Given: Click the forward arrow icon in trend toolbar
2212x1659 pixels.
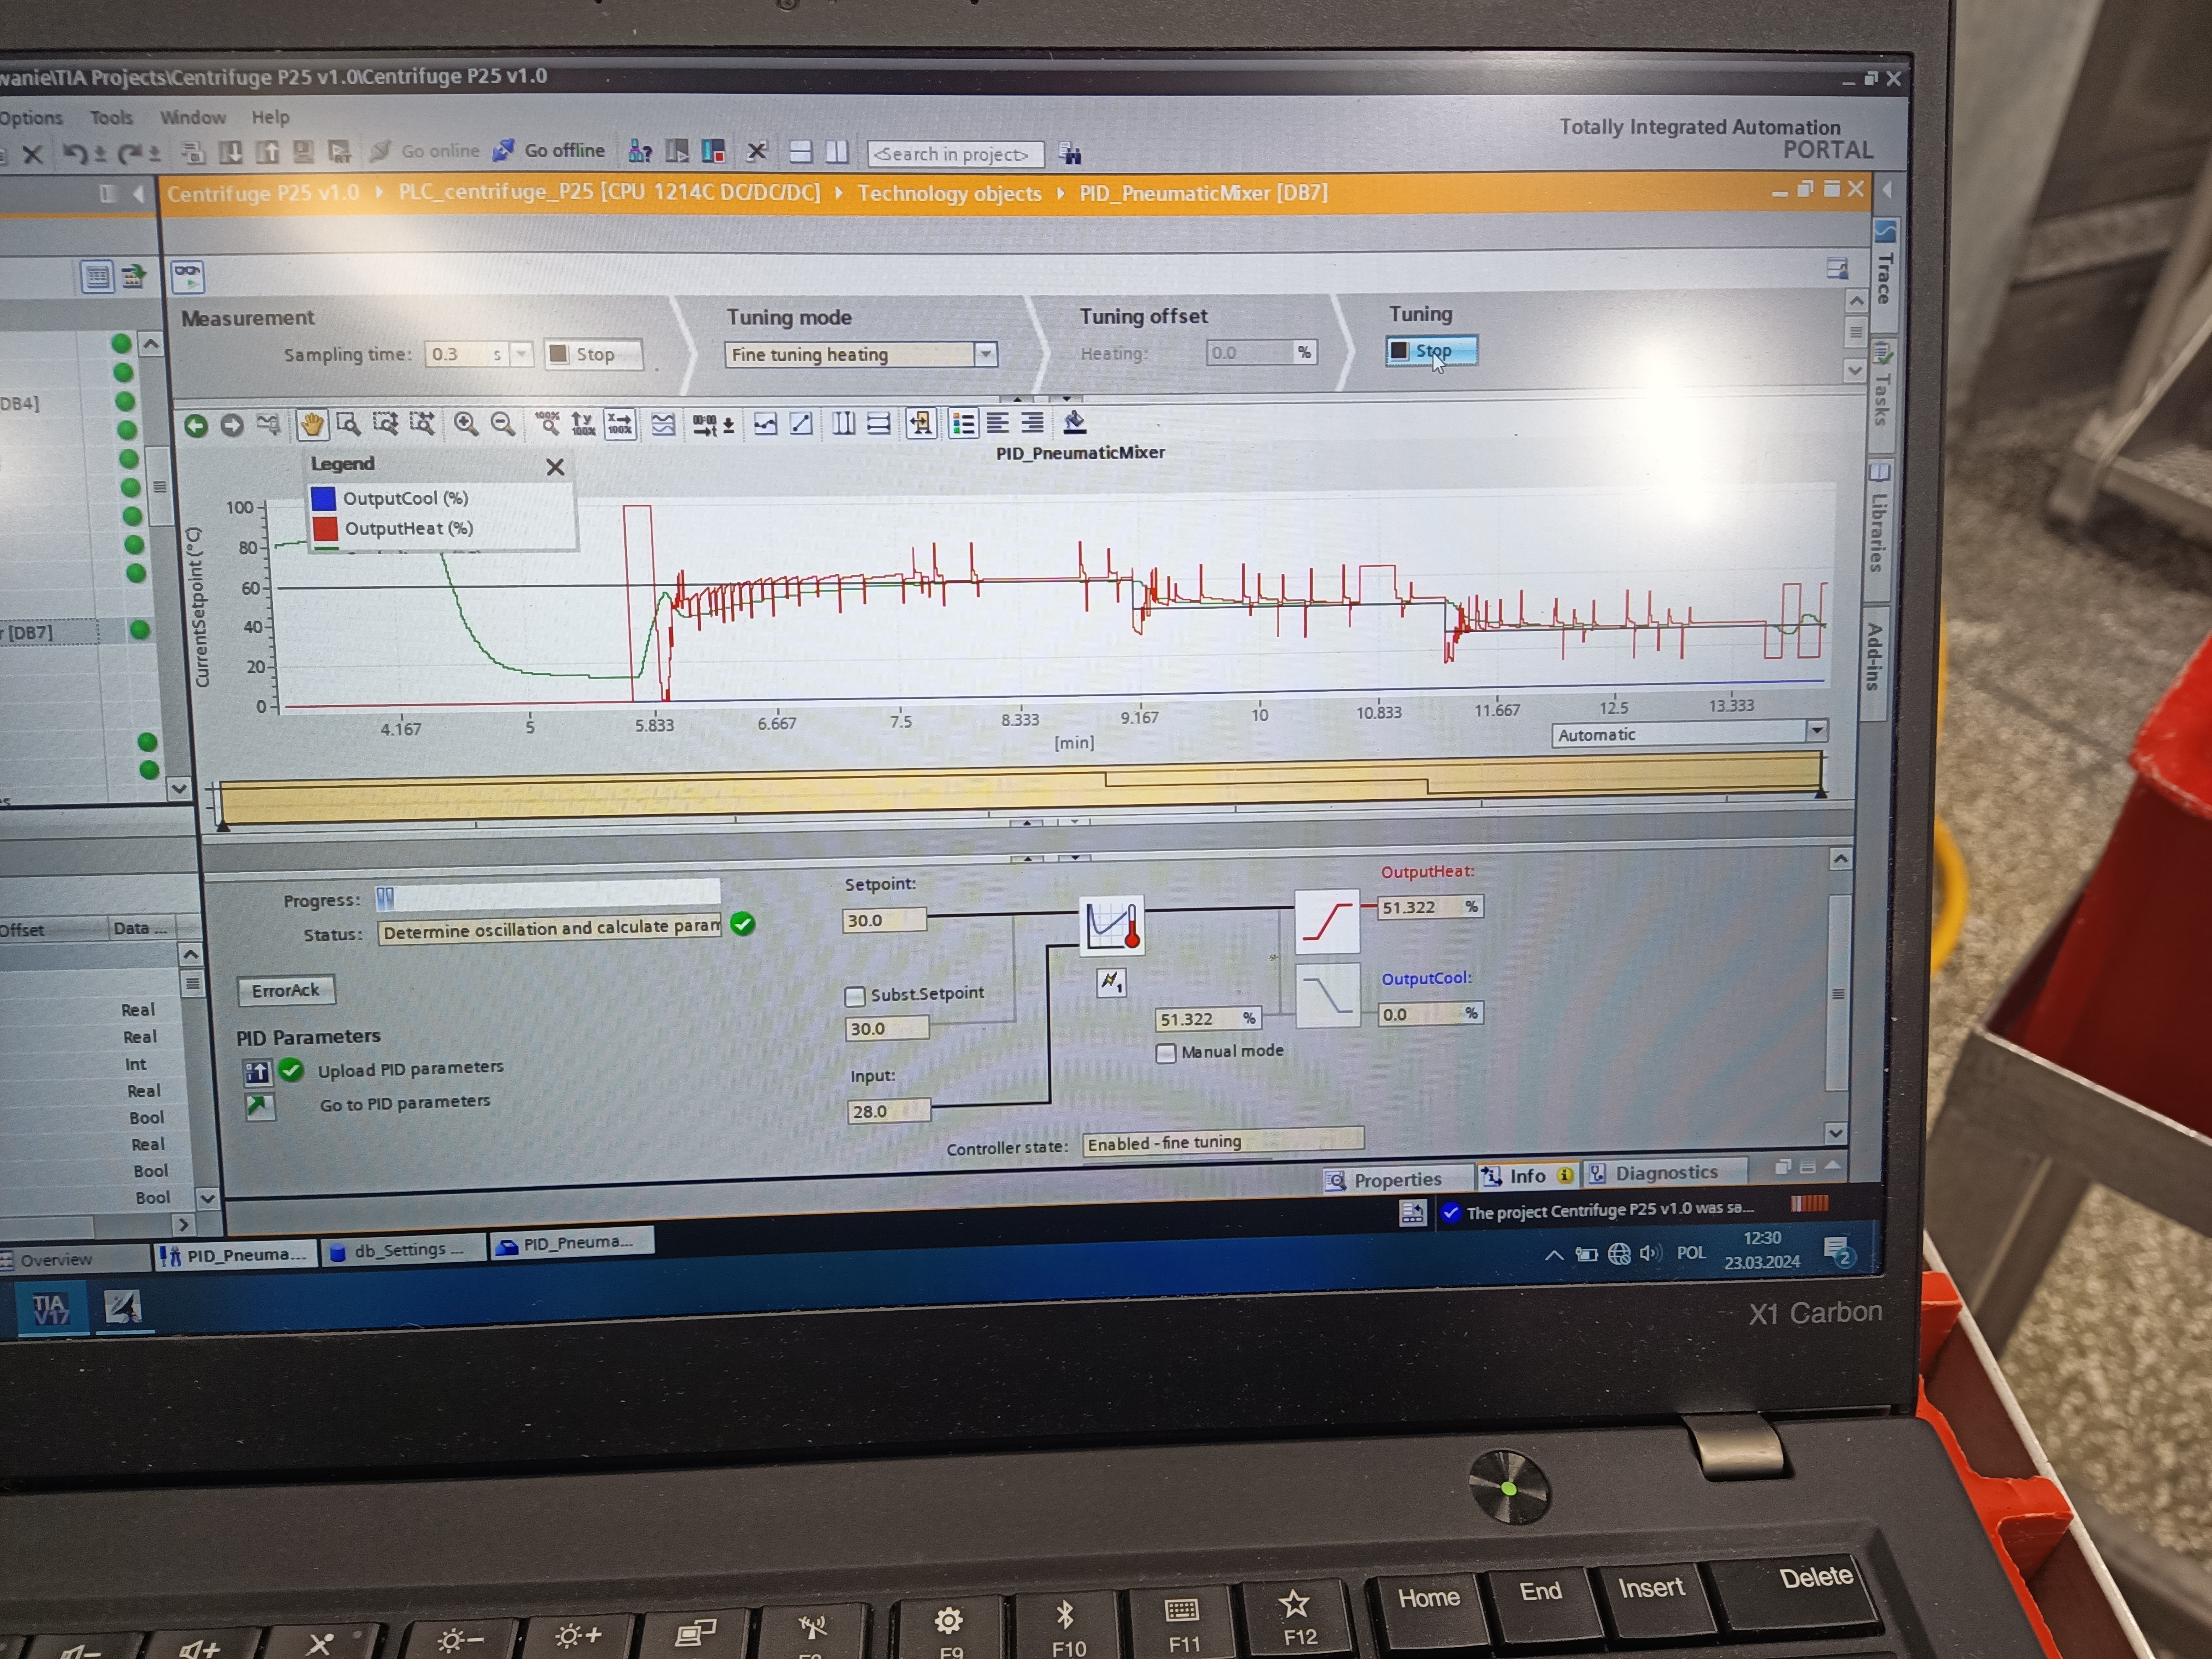Looking at the screenshot, I should (232, 425).
